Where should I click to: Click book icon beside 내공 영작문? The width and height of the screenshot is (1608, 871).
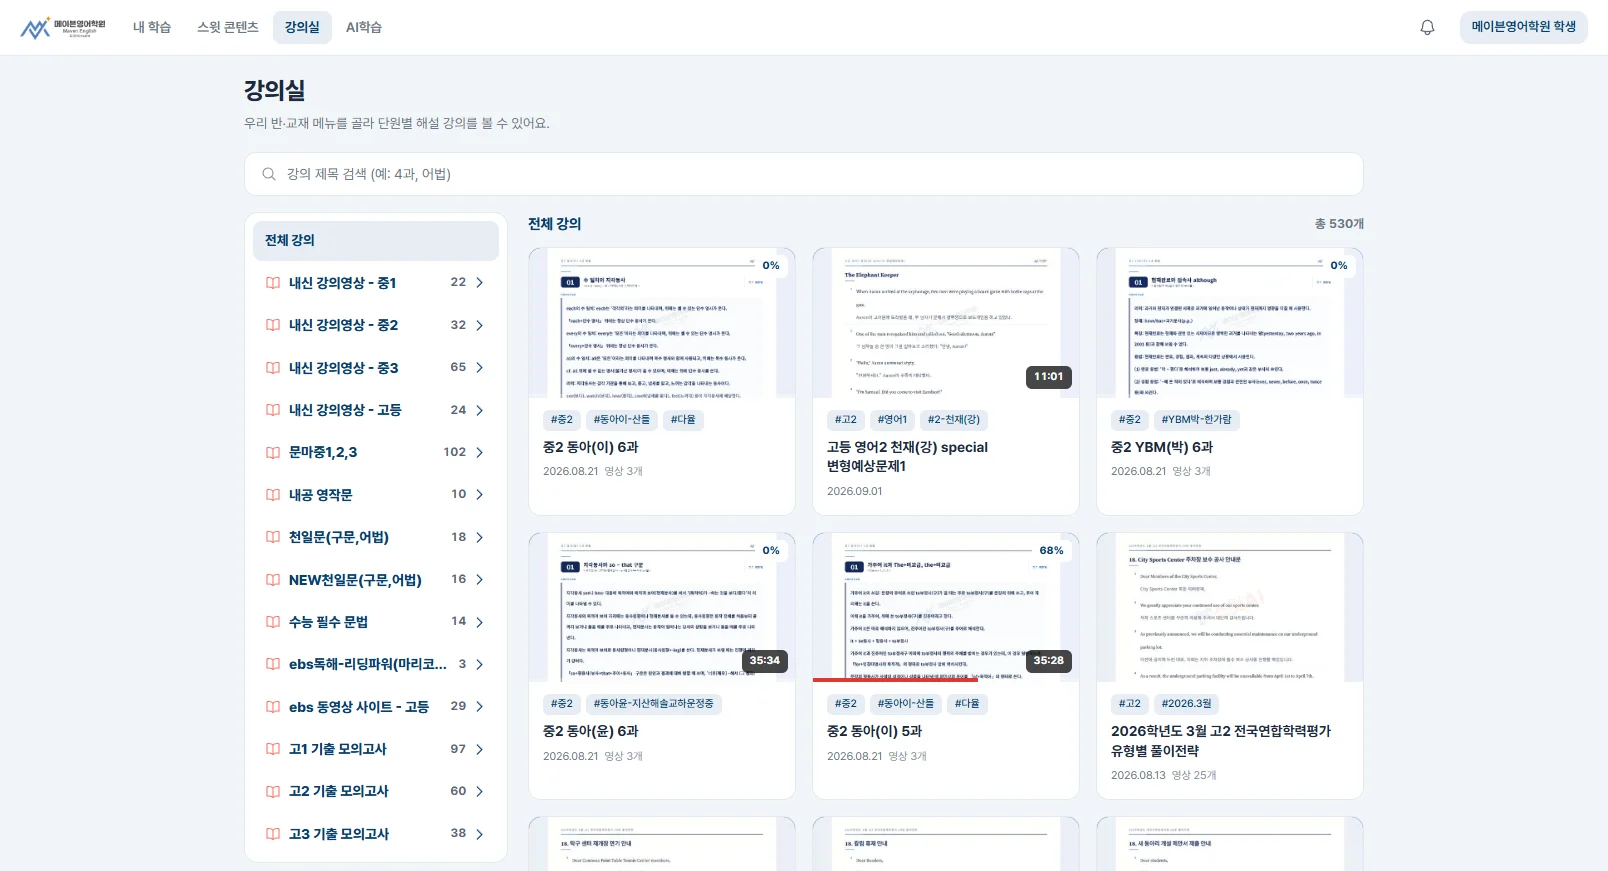point(273,495)
